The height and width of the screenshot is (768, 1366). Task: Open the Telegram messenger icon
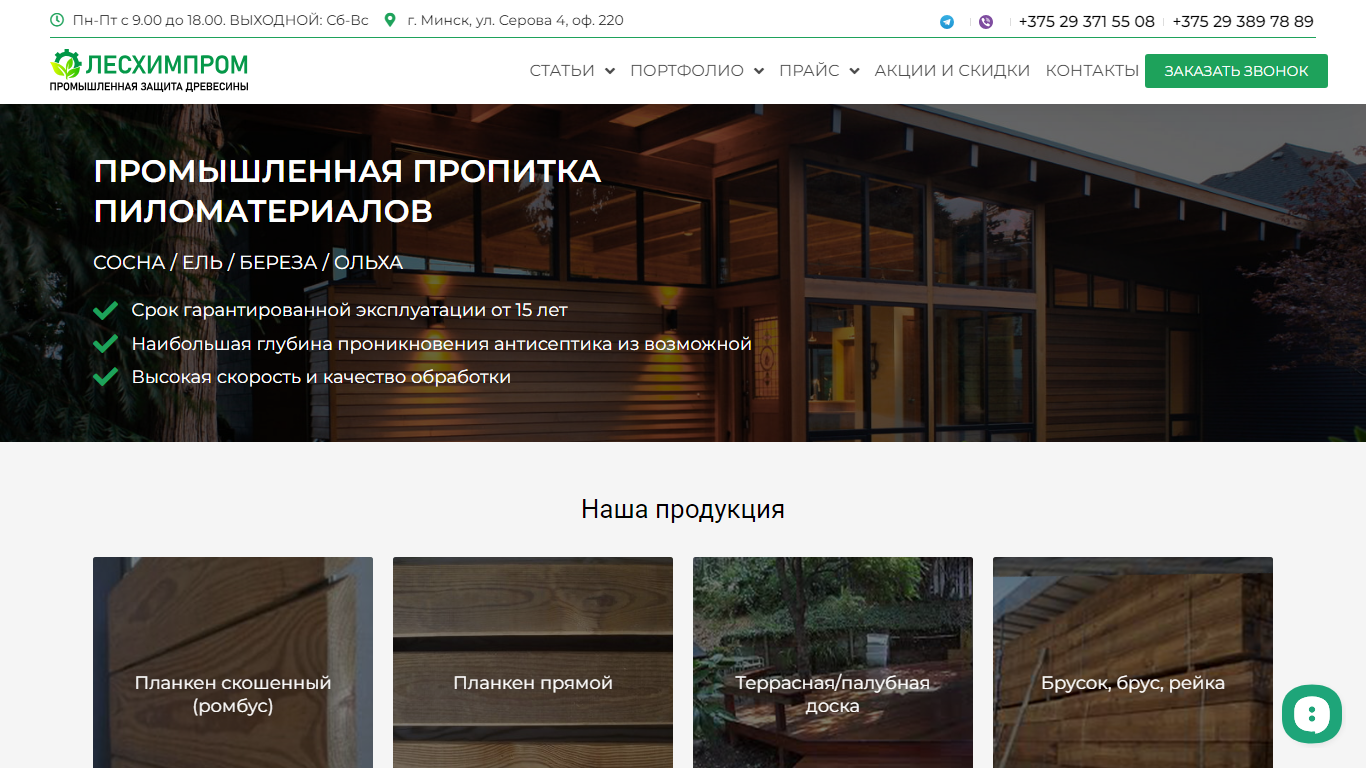tap(946, 21)
